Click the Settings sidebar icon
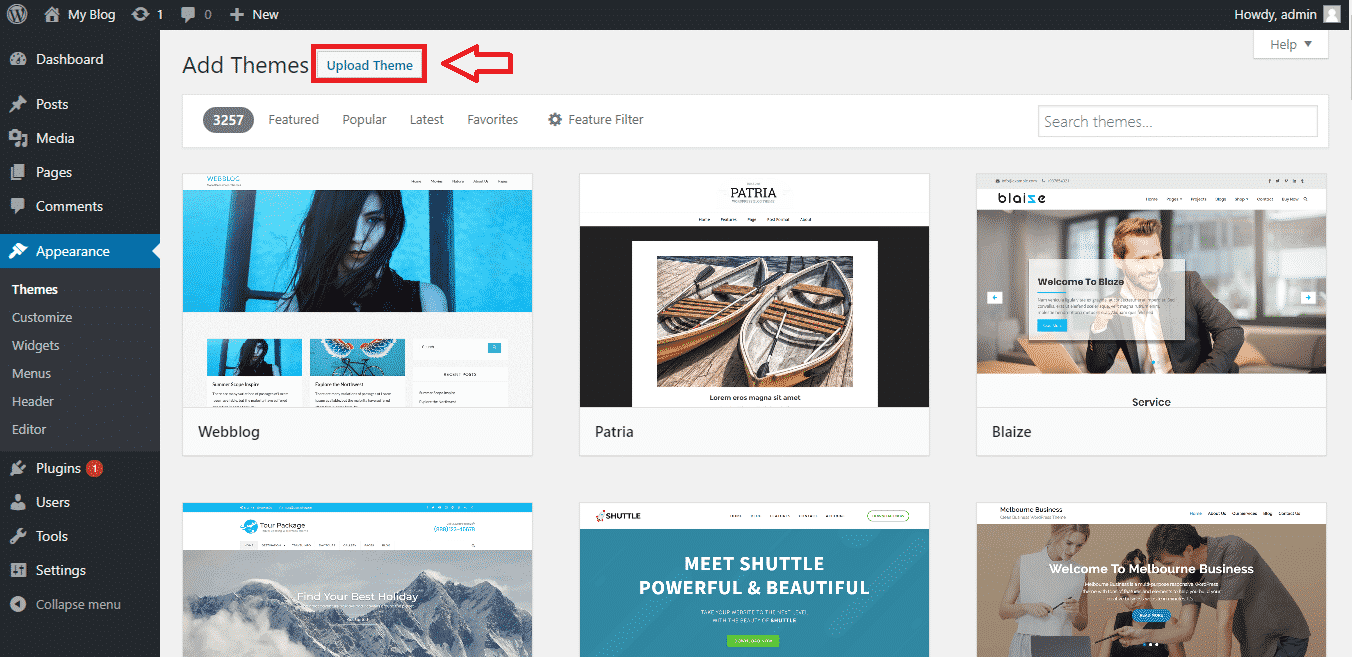 point(18,570)
